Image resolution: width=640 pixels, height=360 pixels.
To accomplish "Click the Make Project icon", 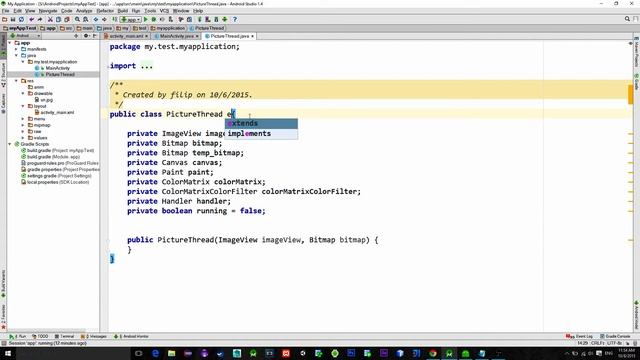I will 115,19.
